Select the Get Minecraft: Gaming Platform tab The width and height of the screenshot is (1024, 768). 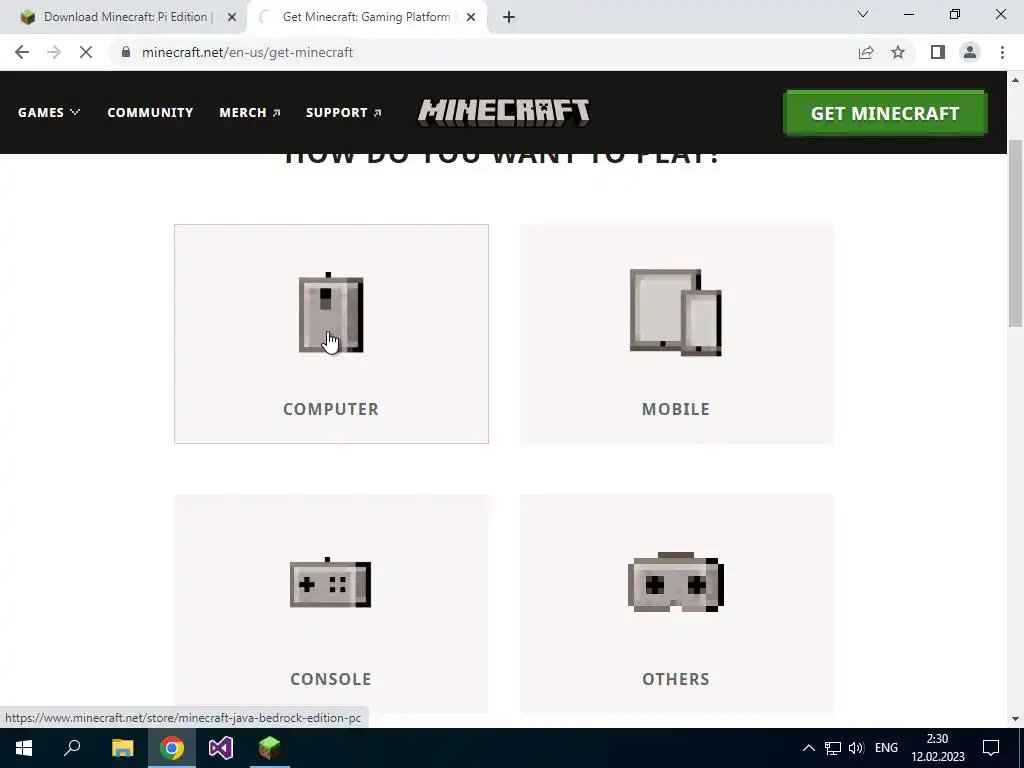366,17
